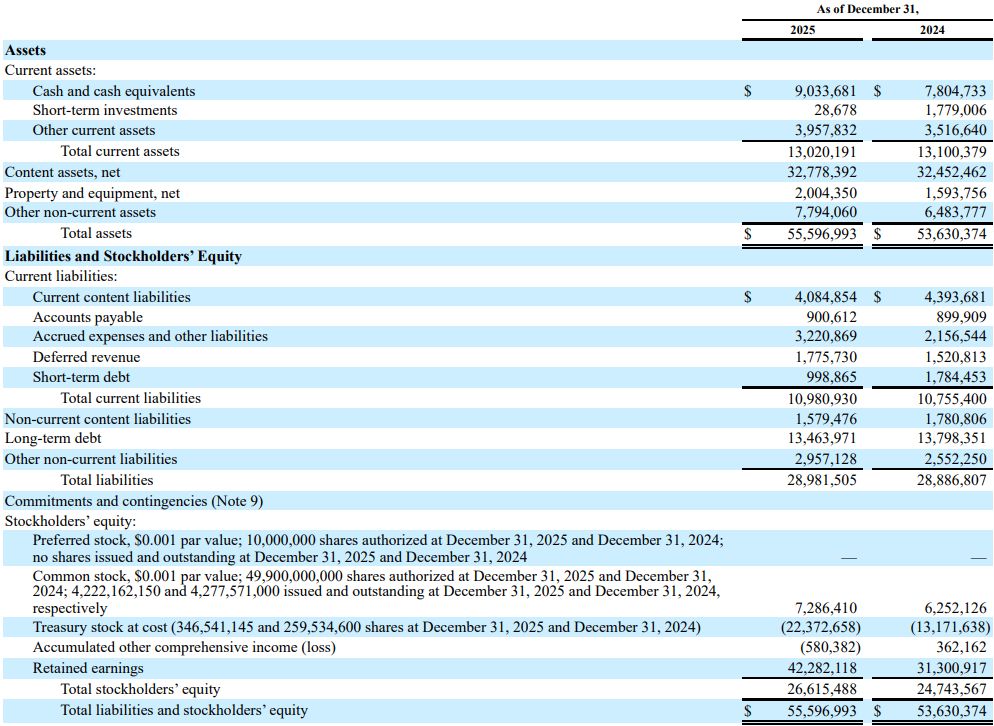Viewport: 994px width, 726px height.
Task: Click Liabilities and Stockholders' Equity heading
Action: (123, 256)
